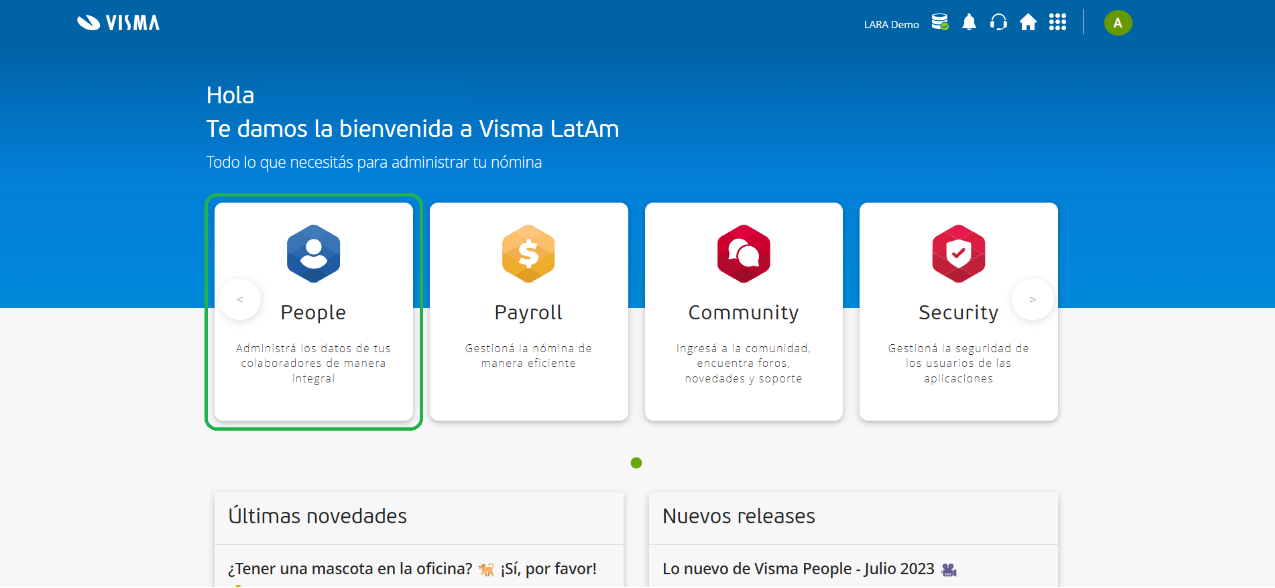Click the "Hola" greeting text

tap(230, 95)
